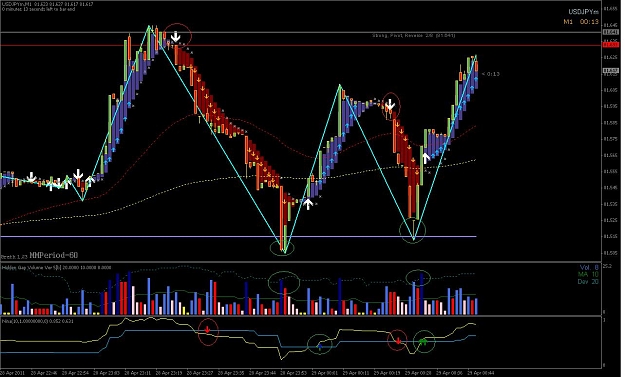
Task: Click the white buy arrow after the second low
Action: [x=426, y=157]
